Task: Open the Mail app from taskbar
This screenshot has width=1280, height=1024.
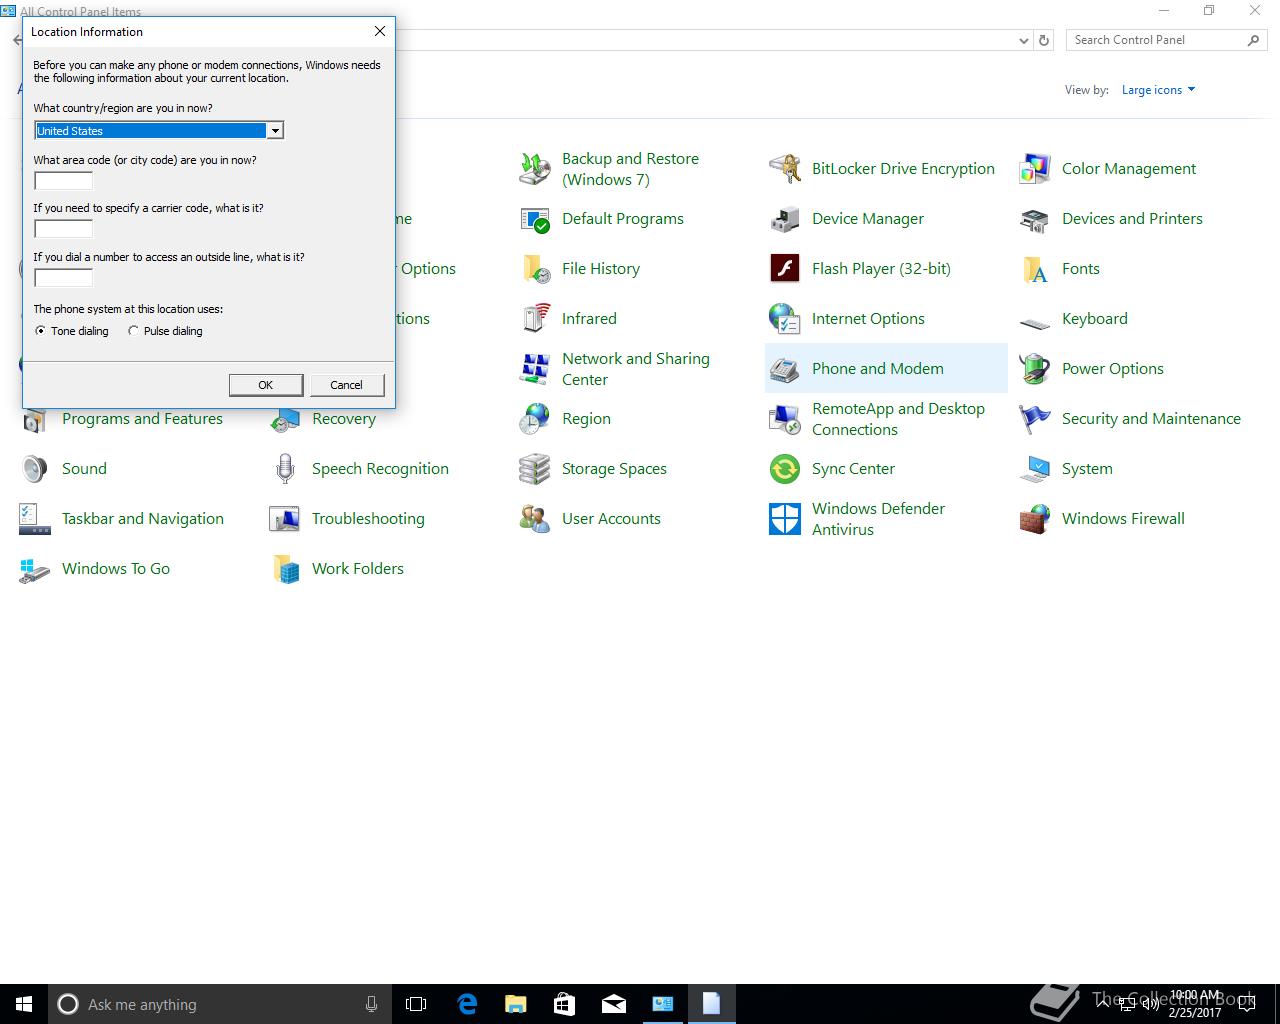Action: coord(613,1004)
